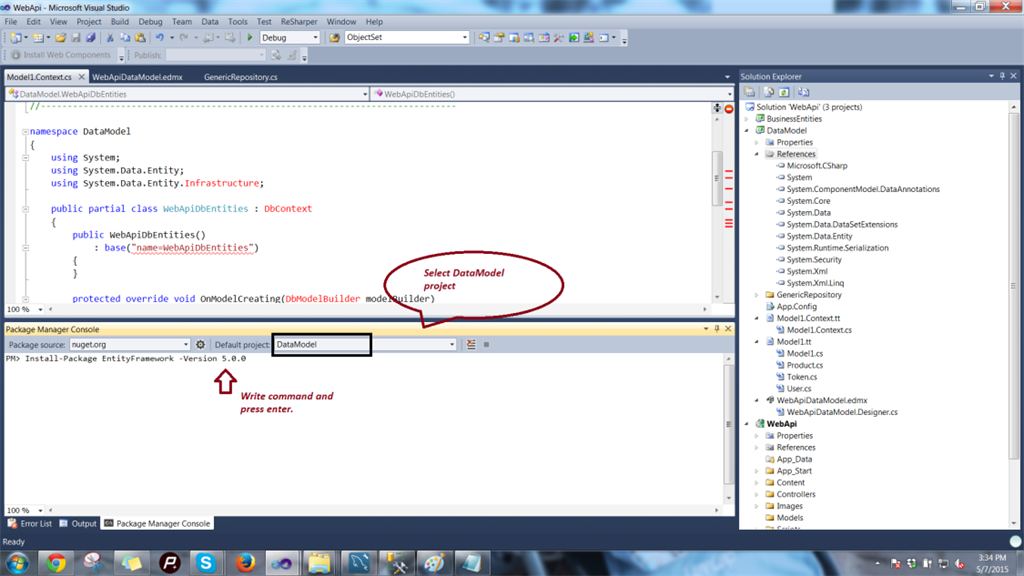The width and height of the screenshot is (1024, 576).
Task: Expand the GenericRepository folder
Action: (757, 295)
